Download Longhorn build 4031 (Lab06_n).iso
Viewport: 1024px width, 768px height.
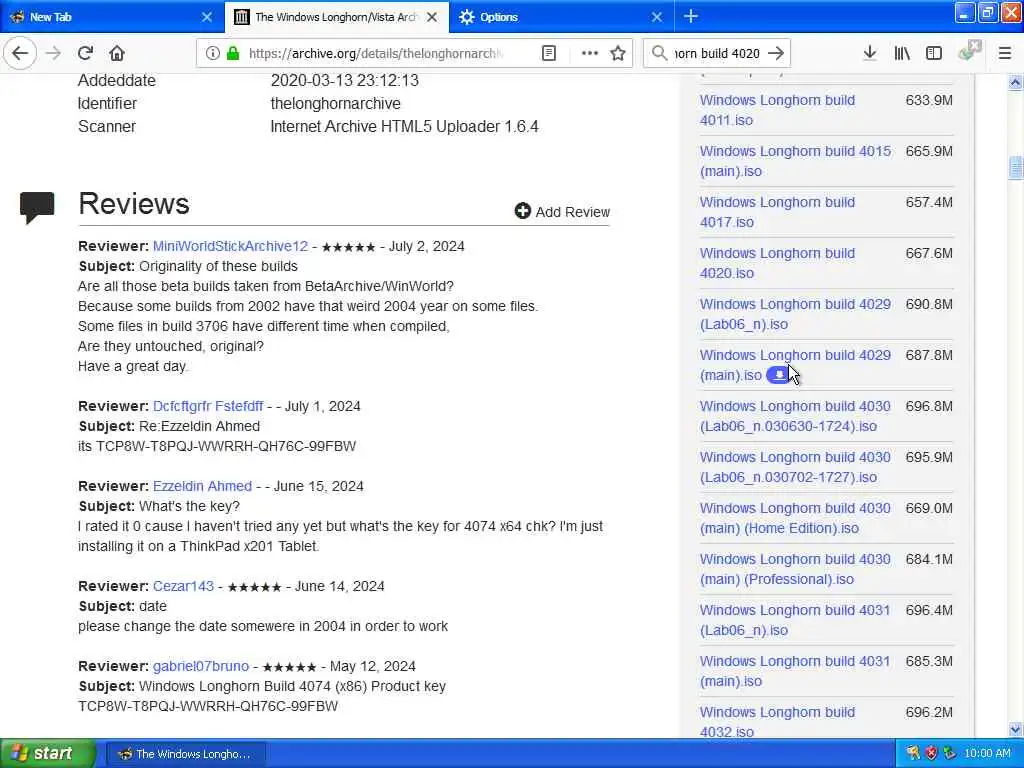[795, 620]
